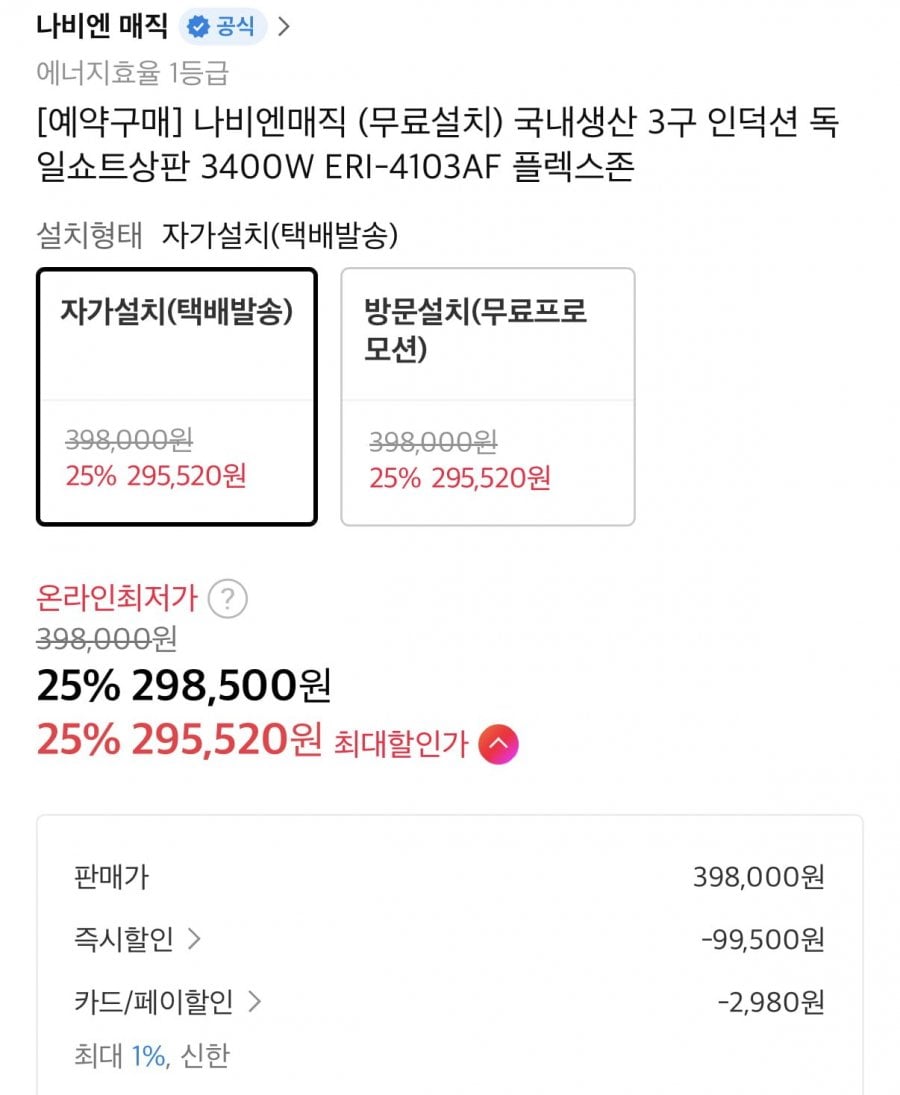Viewport: 900px width, 1095px height.
Task: Open brand page via chevron beside 공식
Action: [x=283, y=27]
